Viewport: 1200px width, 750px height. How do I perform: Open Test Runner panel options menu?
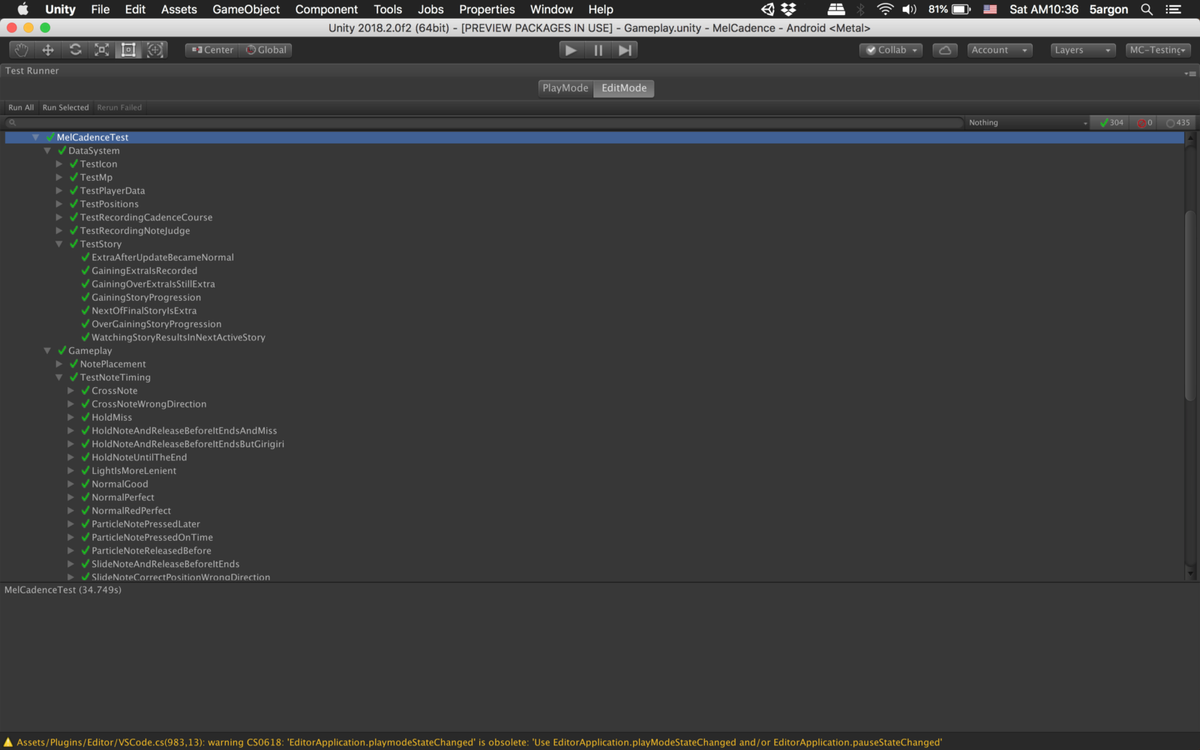click(x=1189, y=72)
